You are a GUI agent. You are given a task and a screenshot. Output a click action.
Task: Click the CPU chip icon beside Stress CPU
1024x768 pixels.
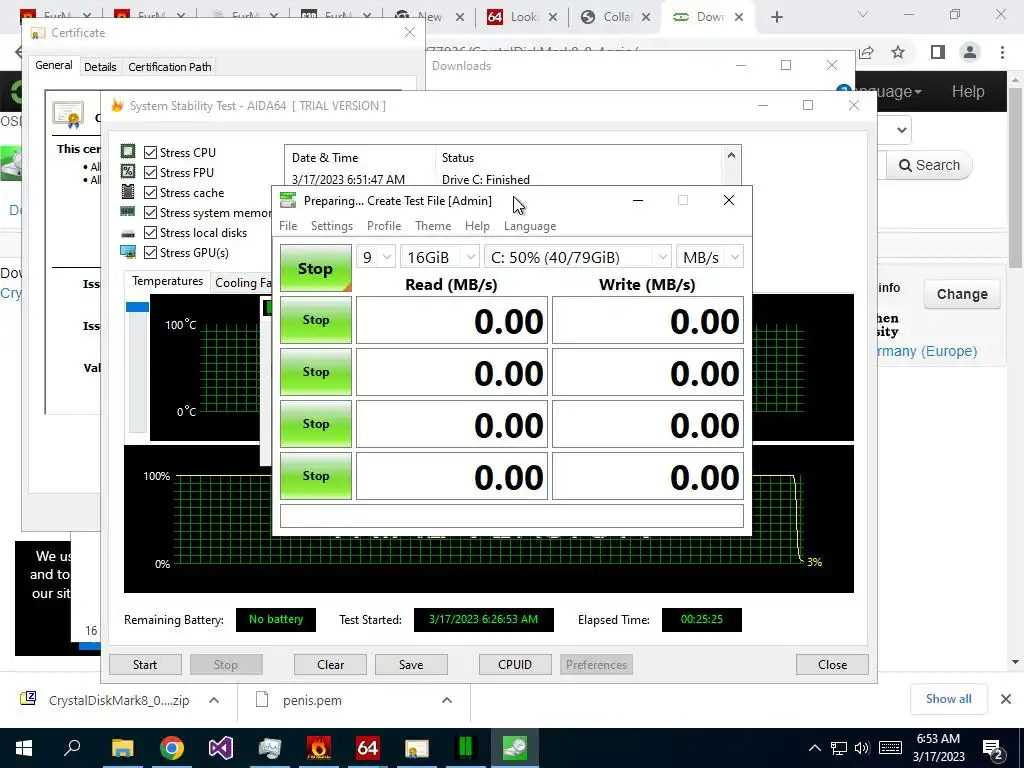[128, 152]
